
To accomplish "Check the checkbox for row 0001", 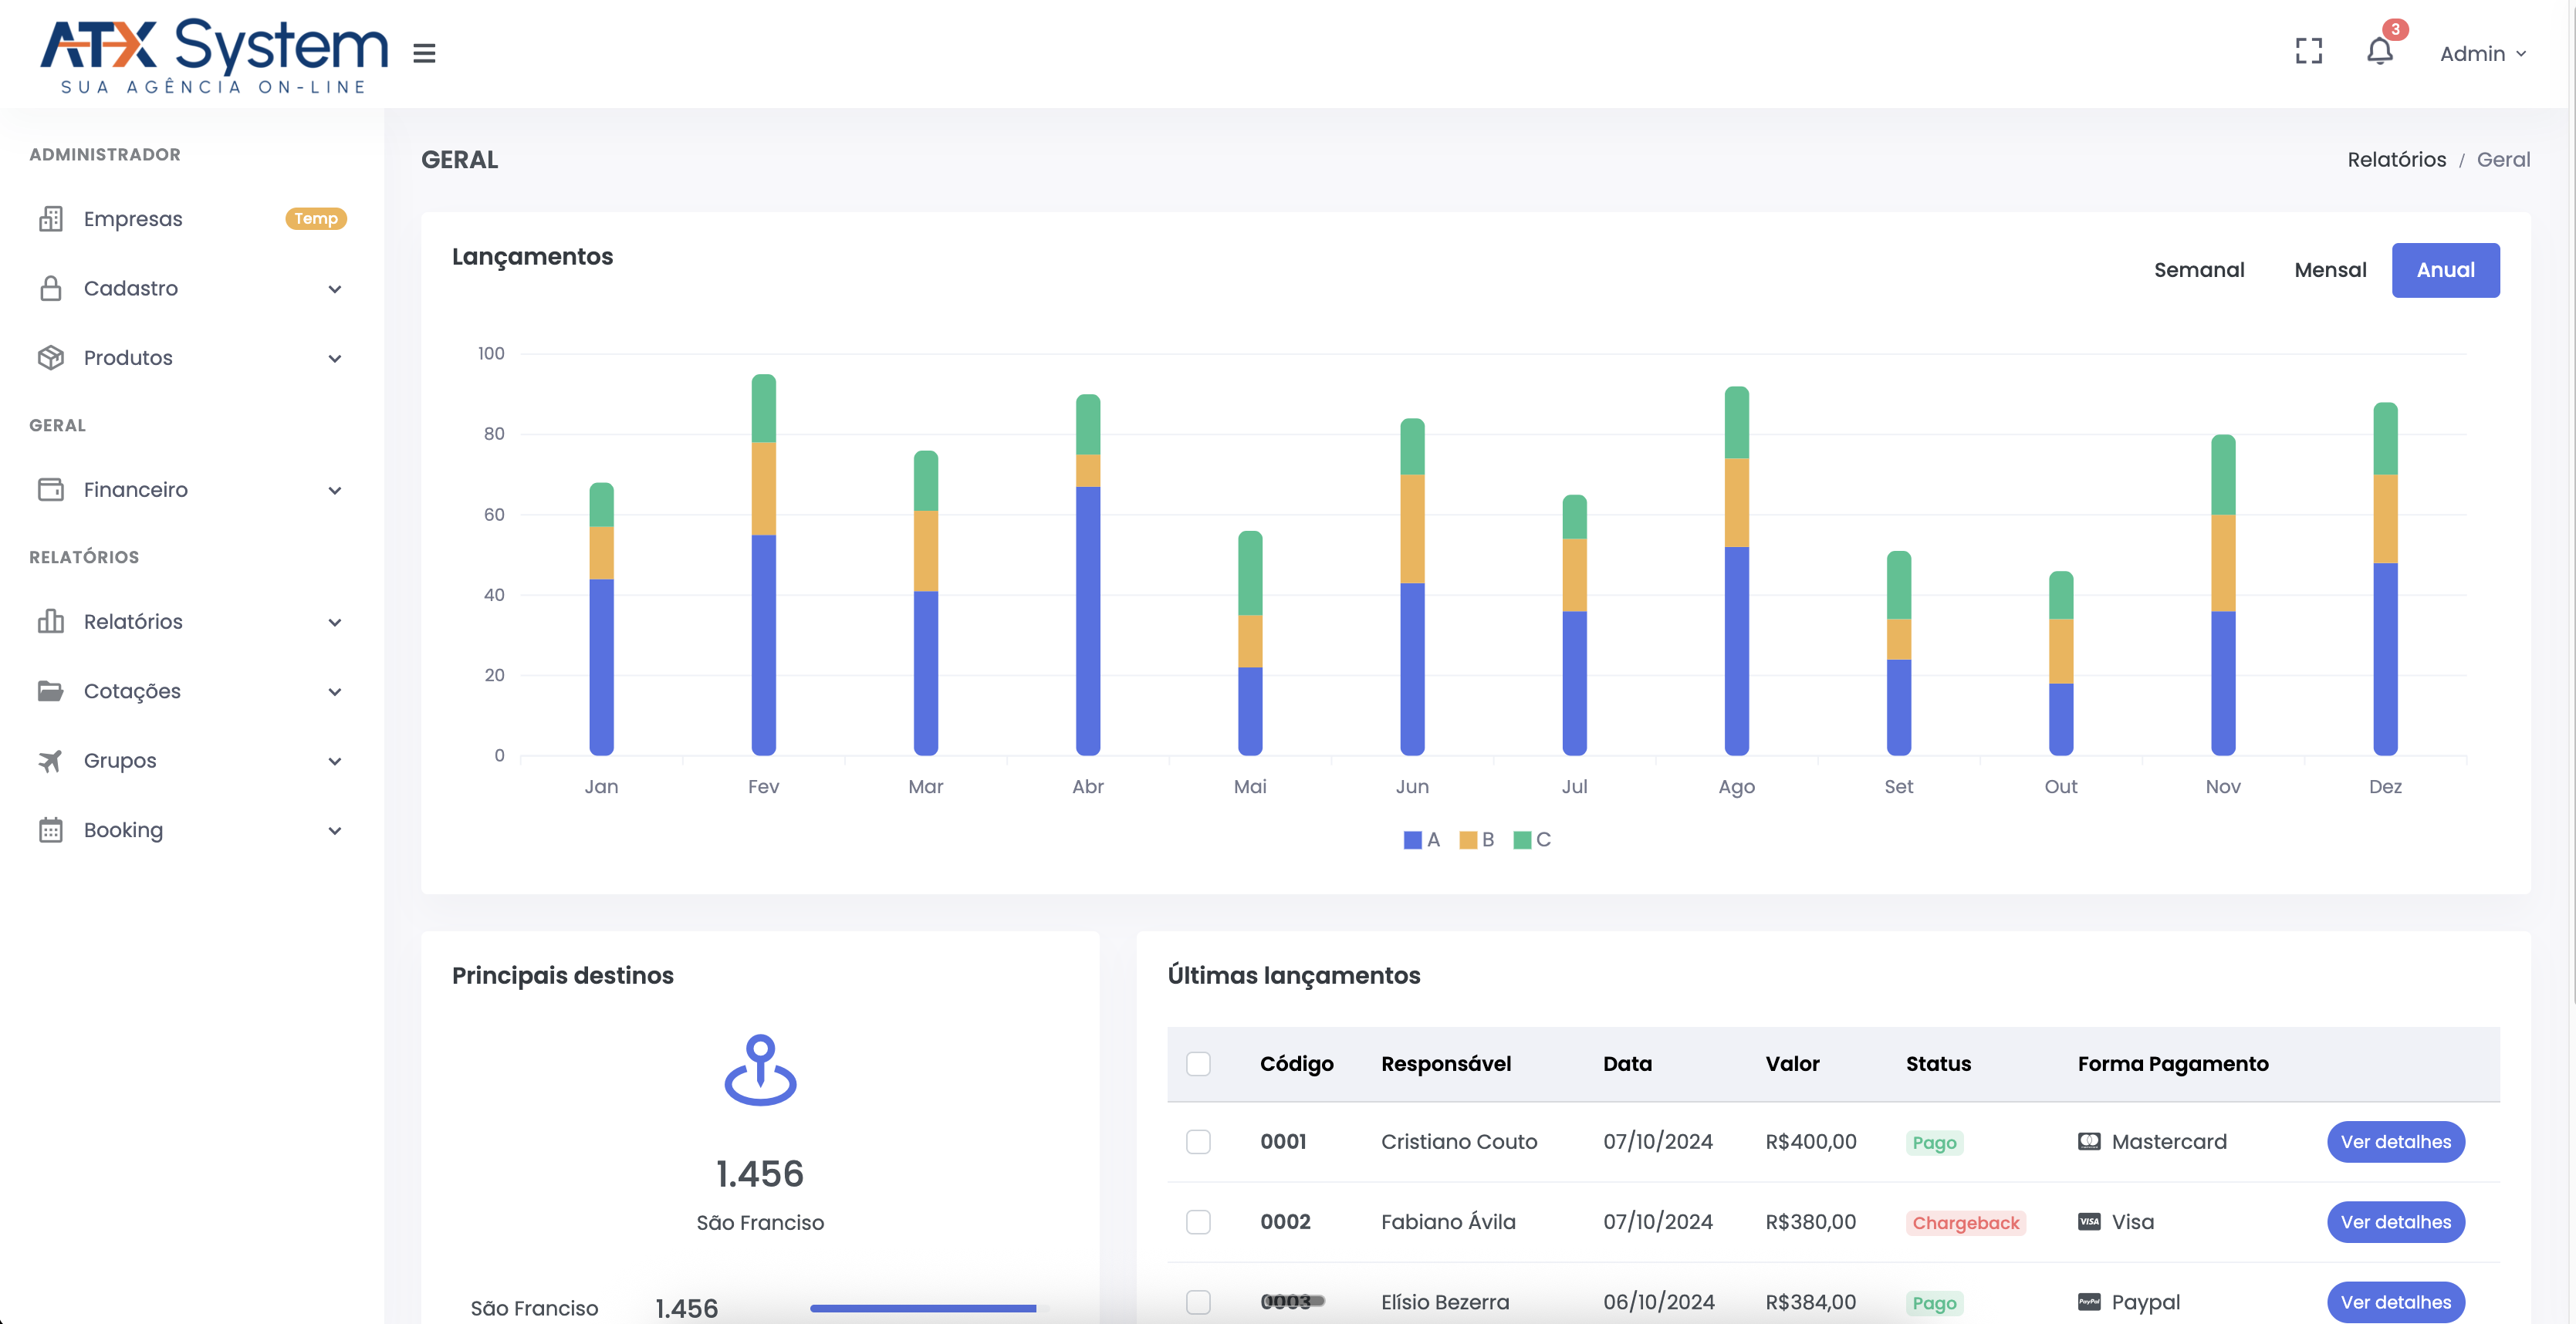I will [x=1199, y=1142].
